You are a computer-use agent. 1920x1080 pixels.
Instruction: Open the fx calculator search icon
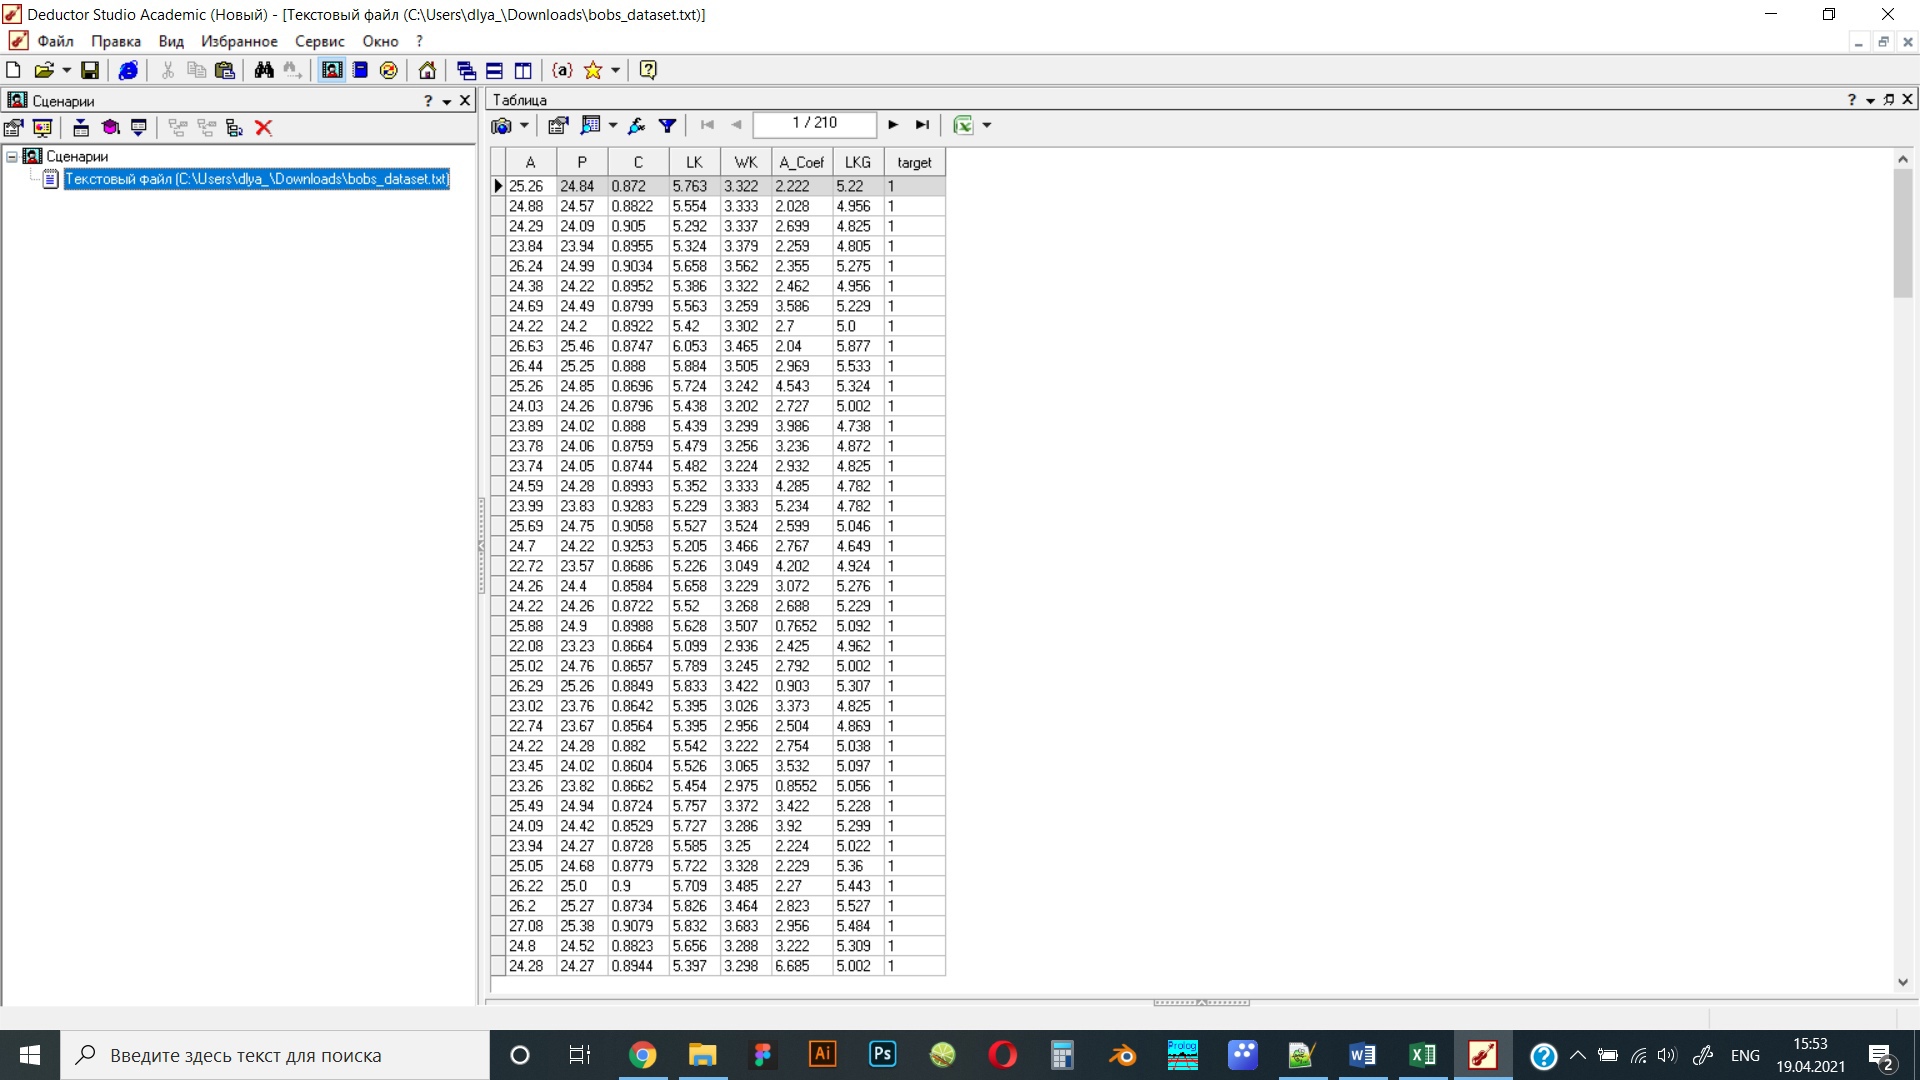(637, 125)
